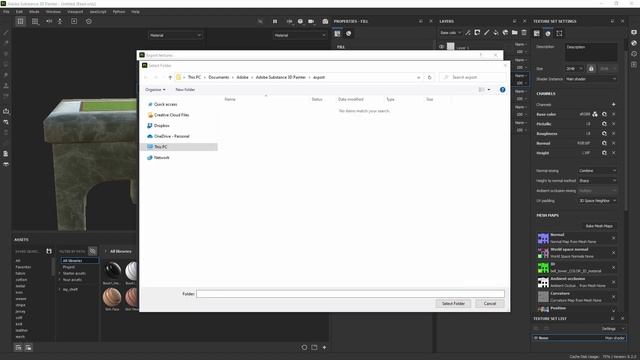Click the video camera icon in the viewport toolbar
This screenshot has height=360, width=640.
click(x=311, y=21)
